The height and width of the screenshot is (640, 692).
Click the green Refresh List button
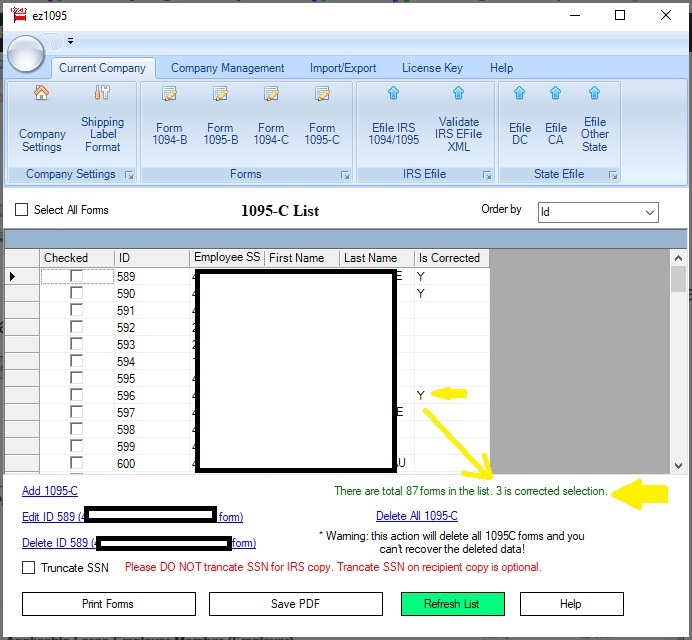[452, 604]
